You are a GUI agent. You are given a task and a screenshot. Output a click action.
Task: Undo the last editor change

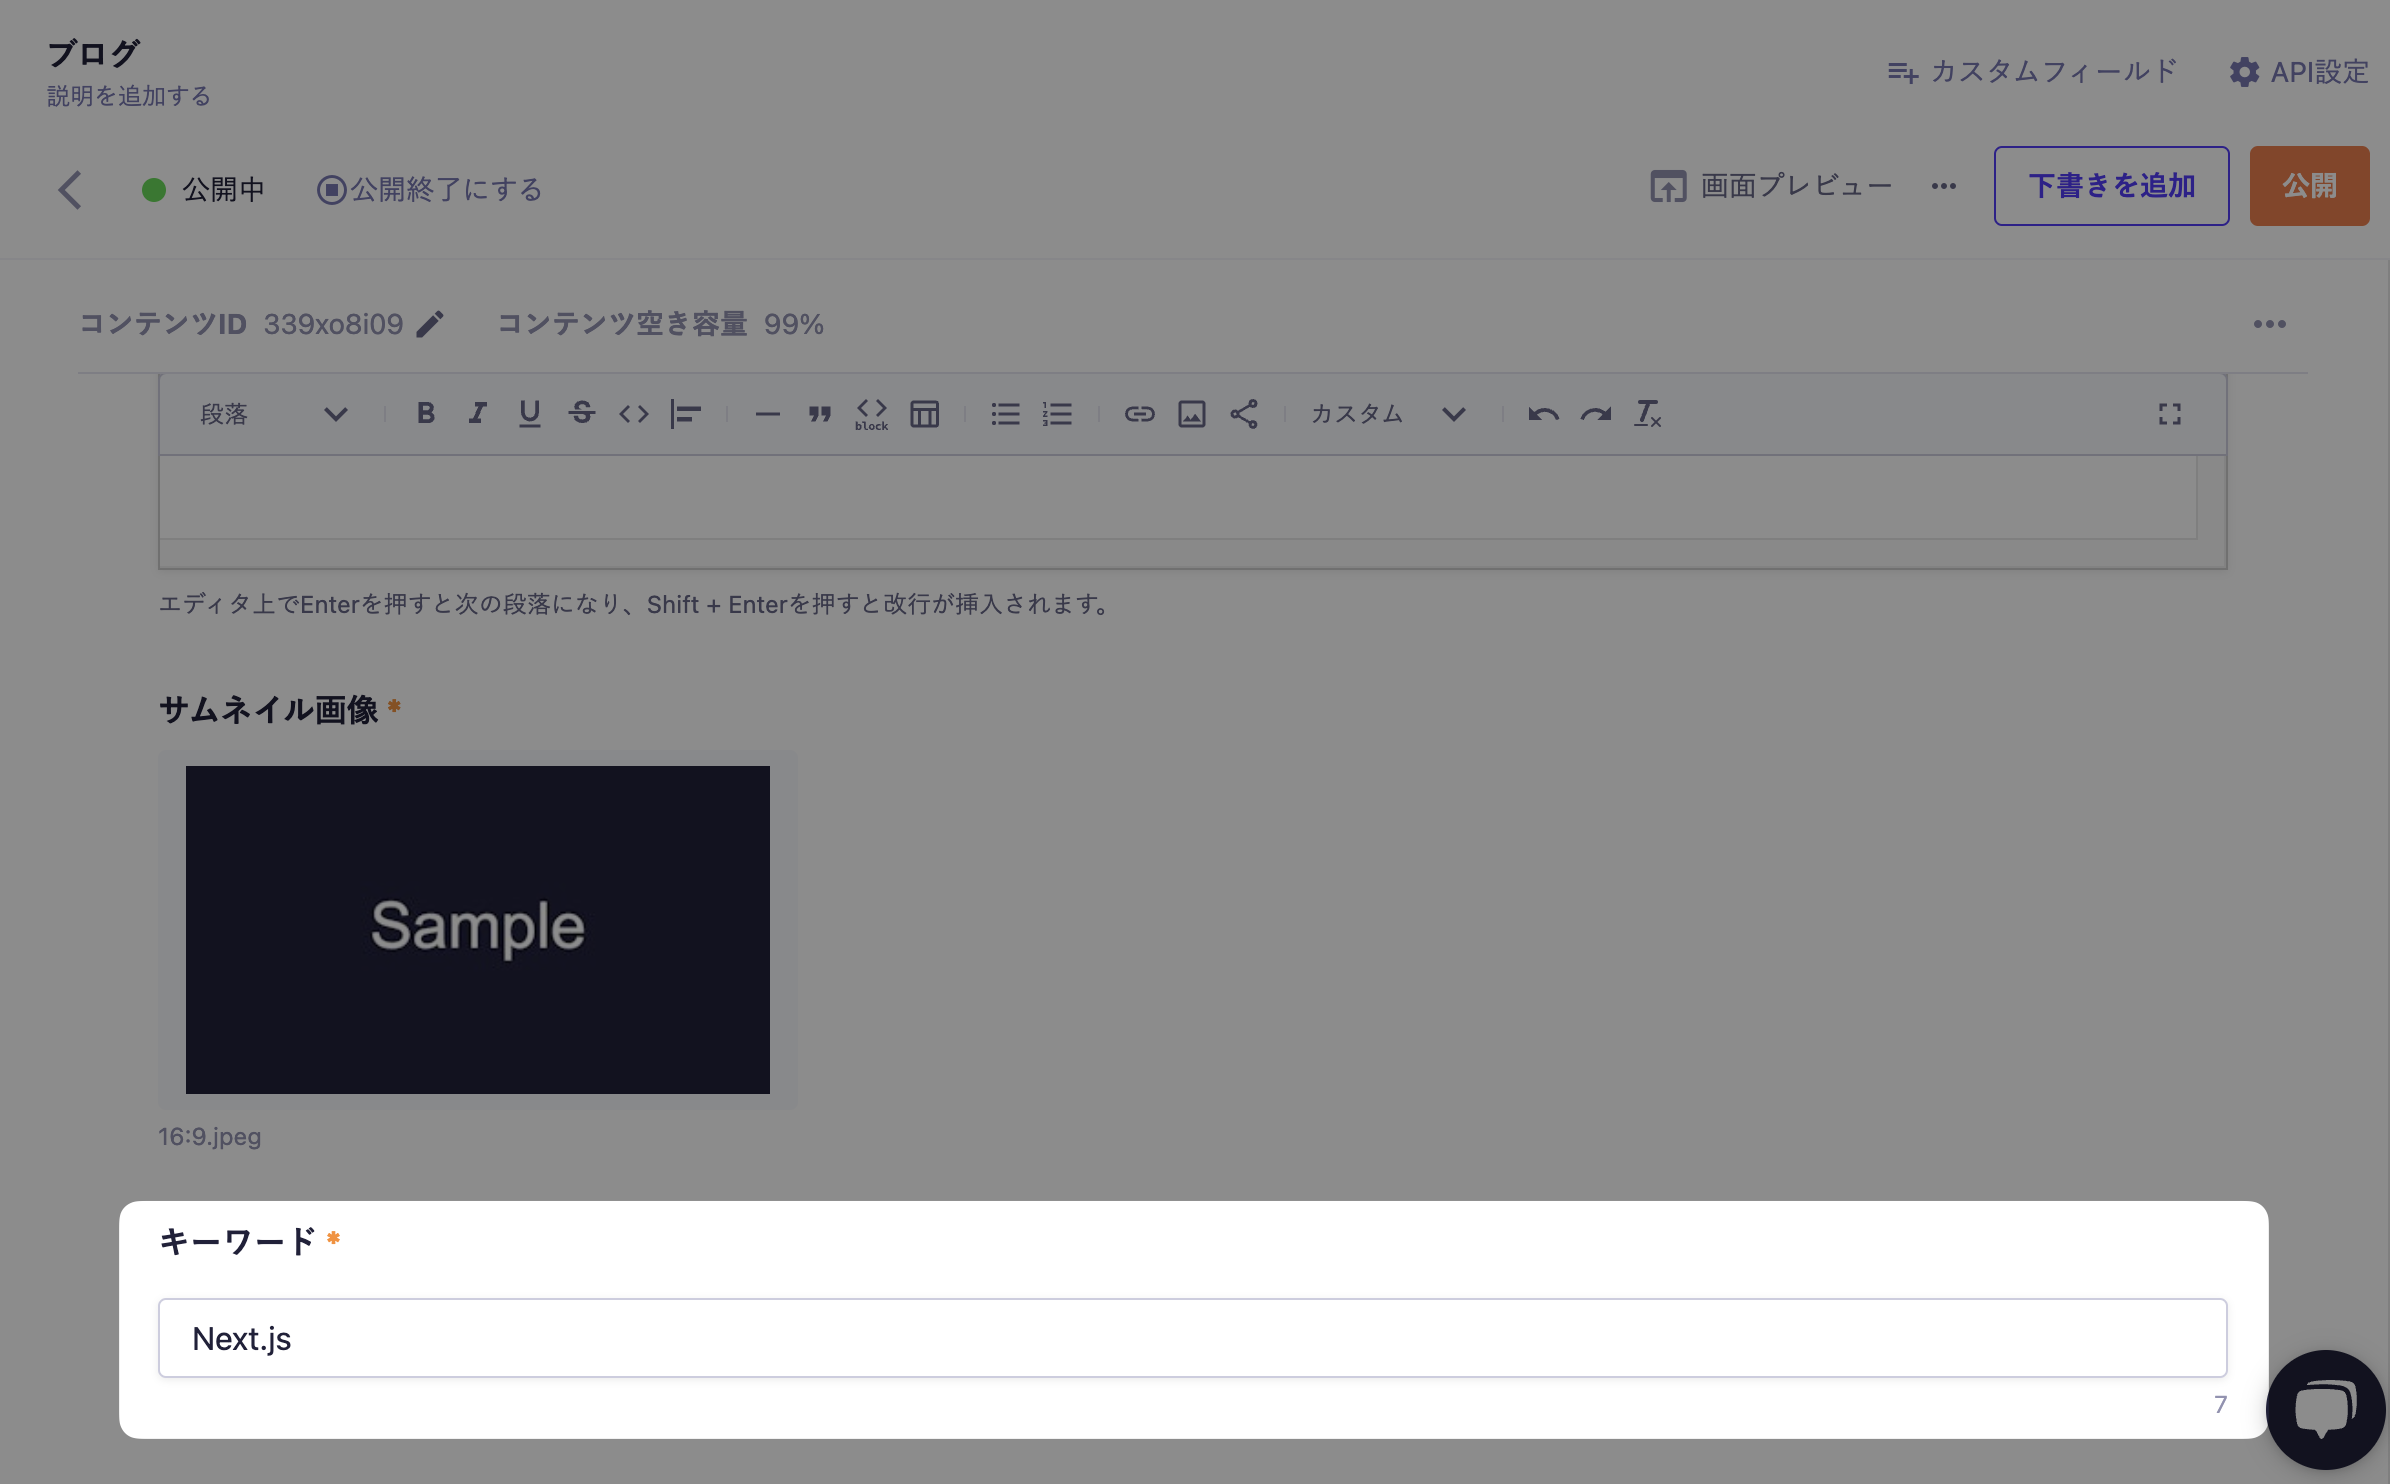(1540, 413)
